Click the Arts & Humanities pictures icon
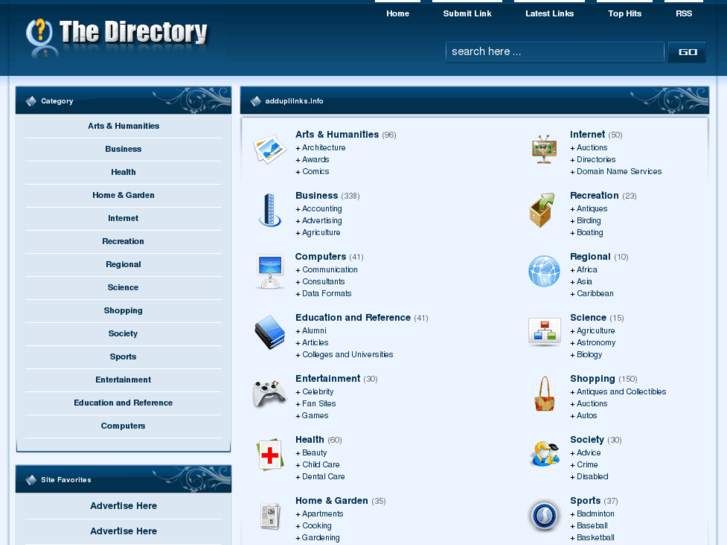This screenshot has height=545, width=727. 270,149
